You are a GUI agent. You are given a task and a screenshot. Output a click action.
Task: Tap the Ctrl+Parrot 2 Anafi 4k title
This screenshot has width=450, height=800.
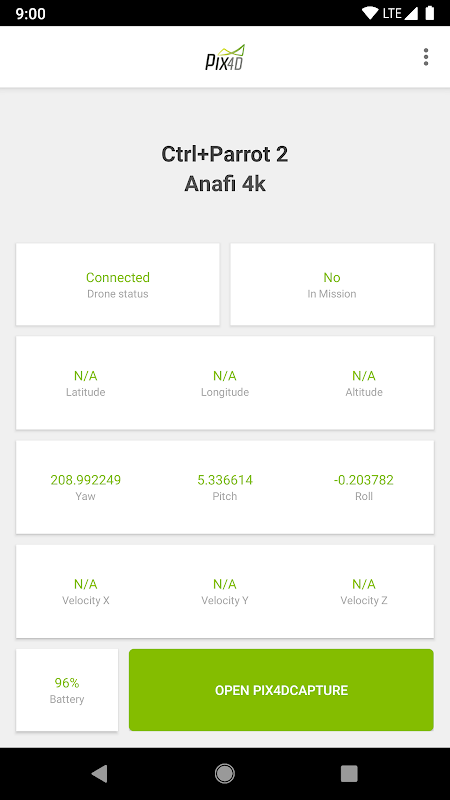coord(225,168)
